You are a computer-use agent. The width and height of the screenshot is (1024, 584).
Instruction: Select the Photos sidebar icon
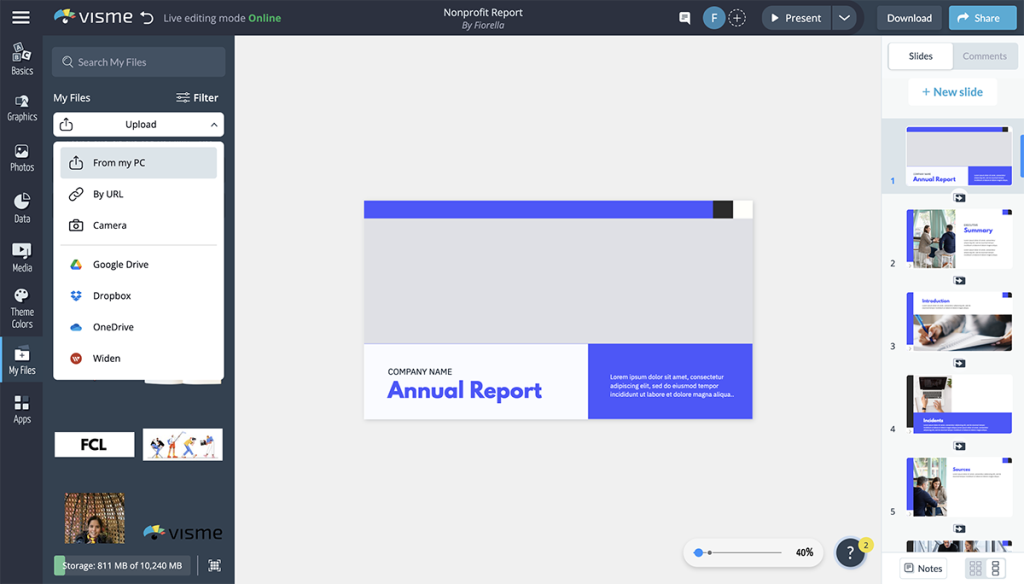point(21,157)
